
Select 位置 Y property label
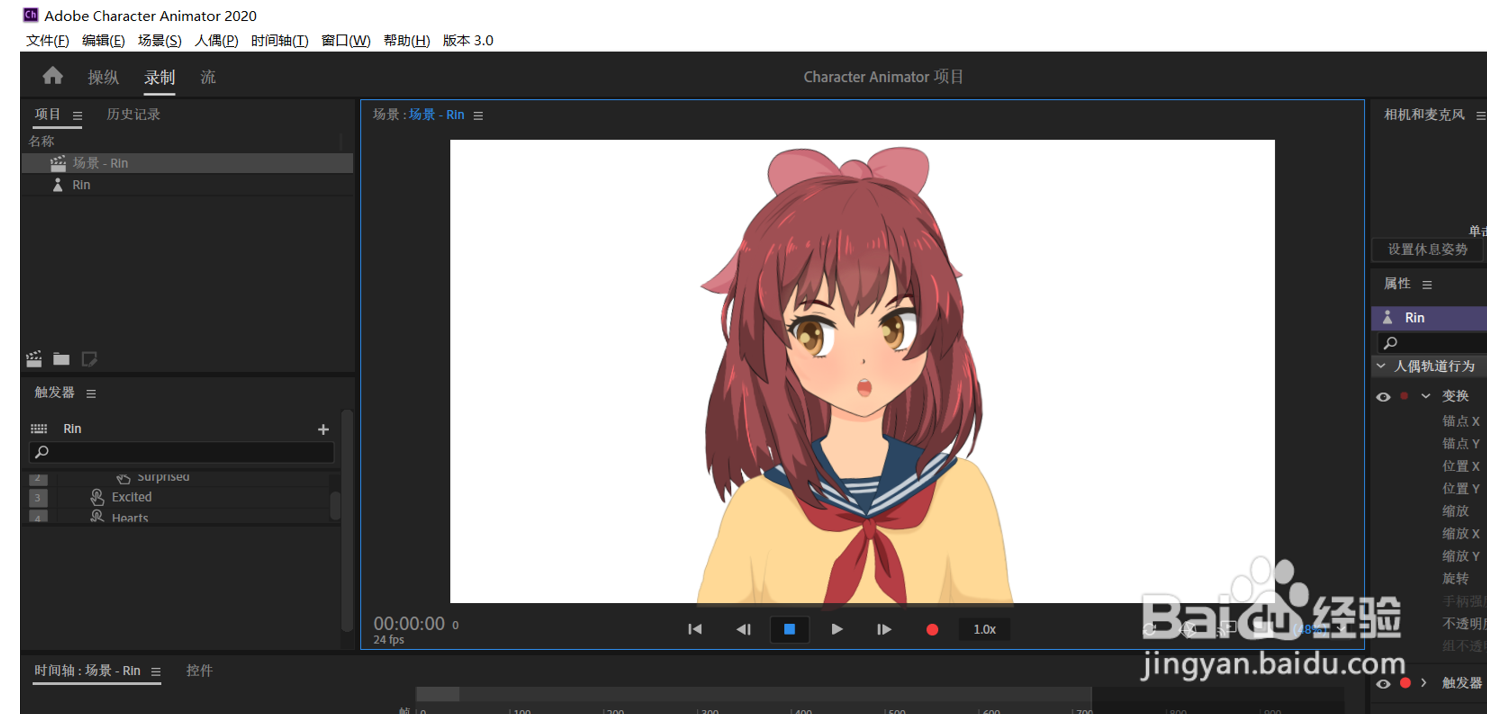pyautogui.click(x=1461, y=488)
